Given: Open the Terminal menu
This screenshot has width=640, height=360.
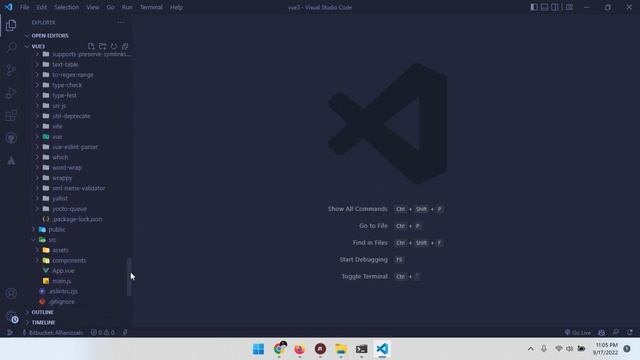Looking at the screenshot, I should [x=151, y=7].
